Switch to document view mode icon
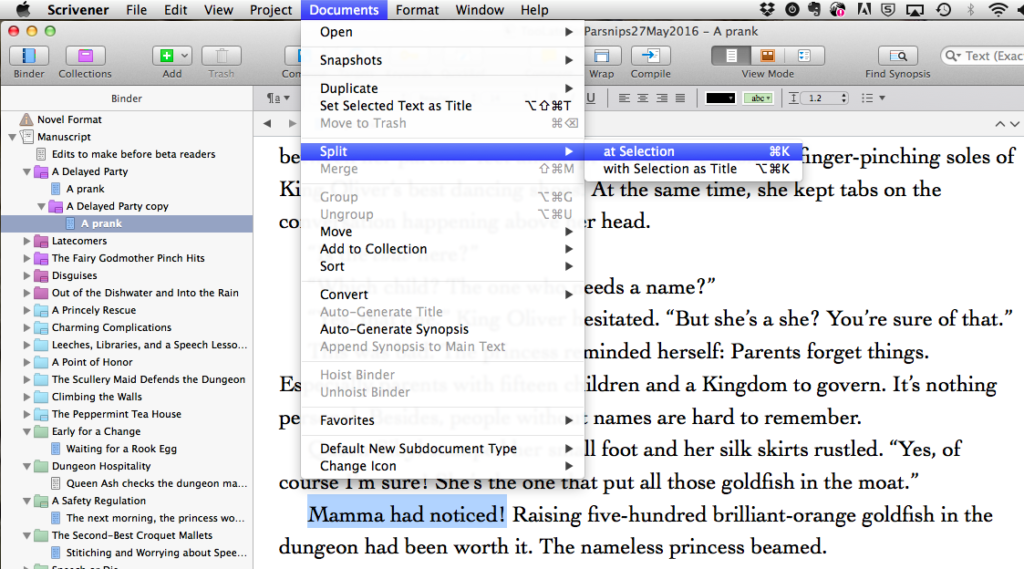Viewport: 1024px width, 569px height. pyautogui.click(x=731, y=56)
